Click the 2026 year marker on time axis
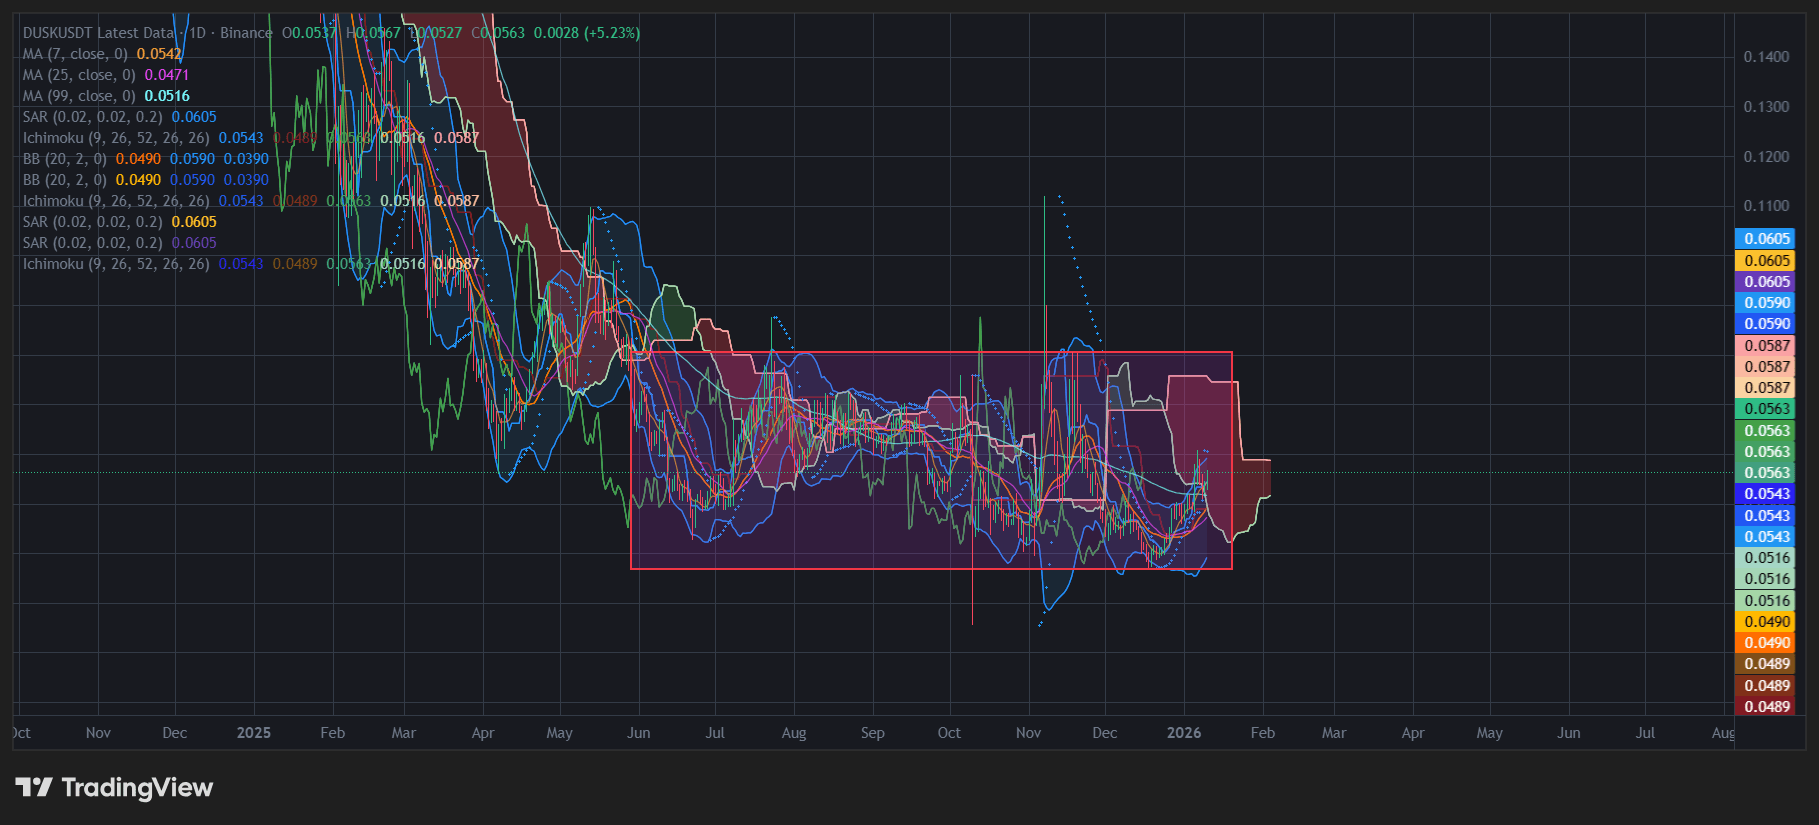 pos(1184,733)
